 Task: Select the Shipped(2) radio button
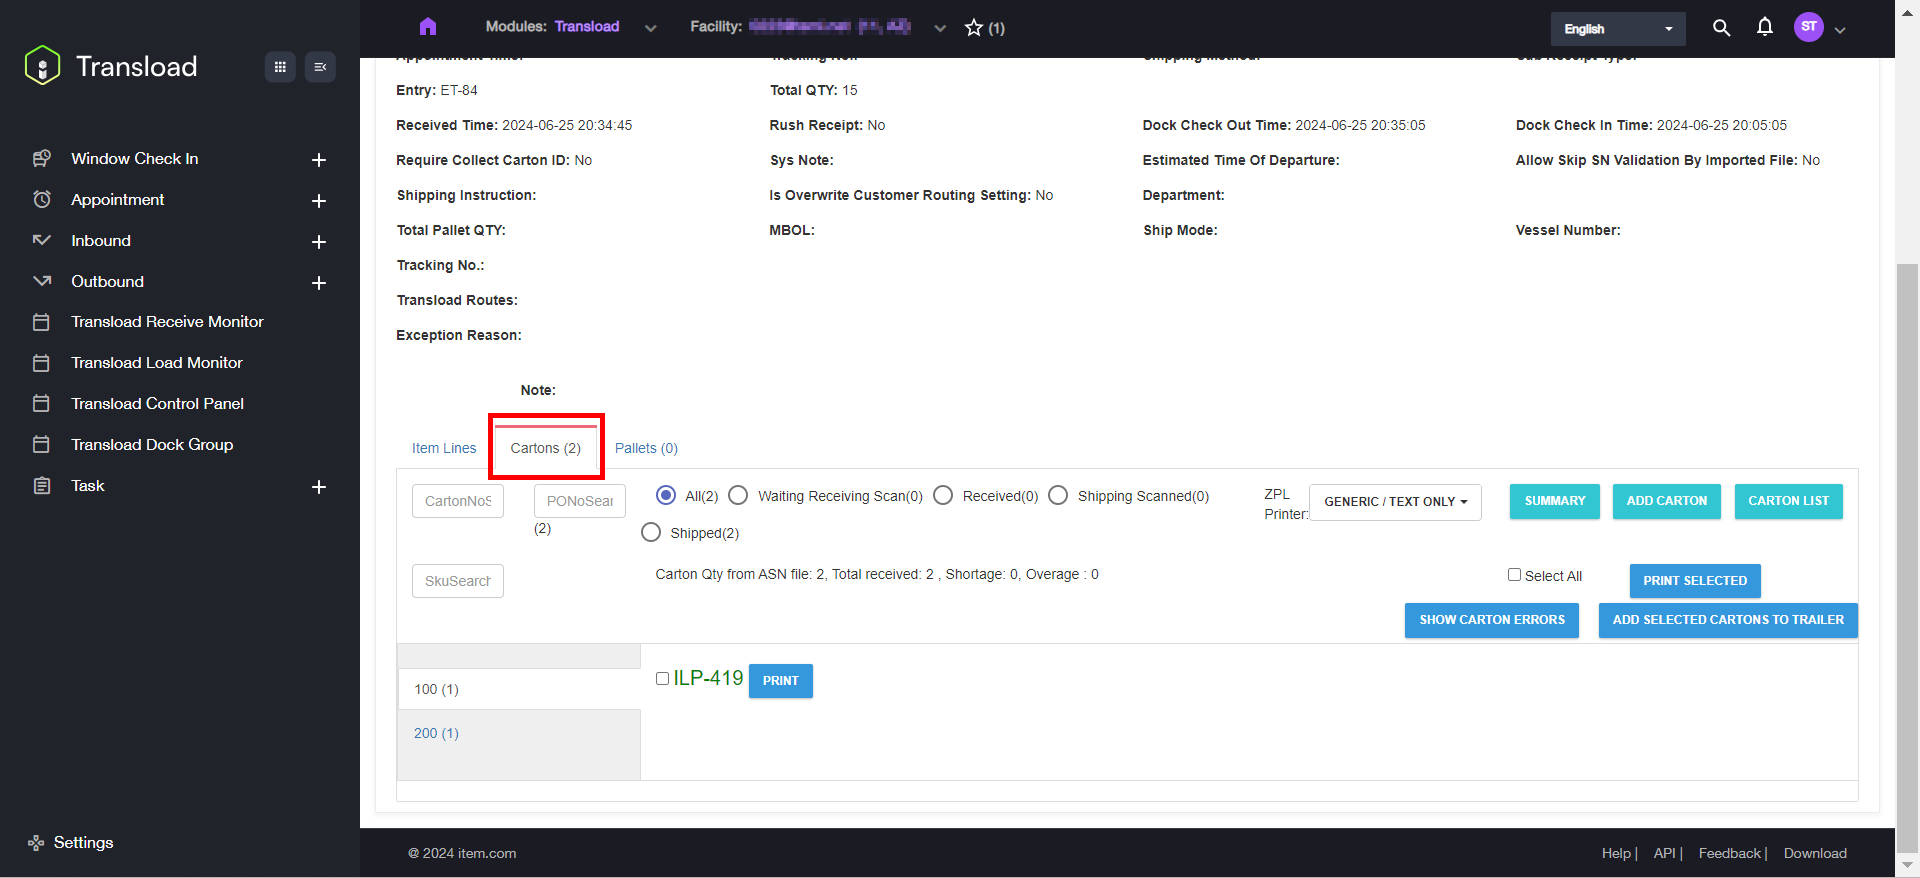click(x=651, y=533)
